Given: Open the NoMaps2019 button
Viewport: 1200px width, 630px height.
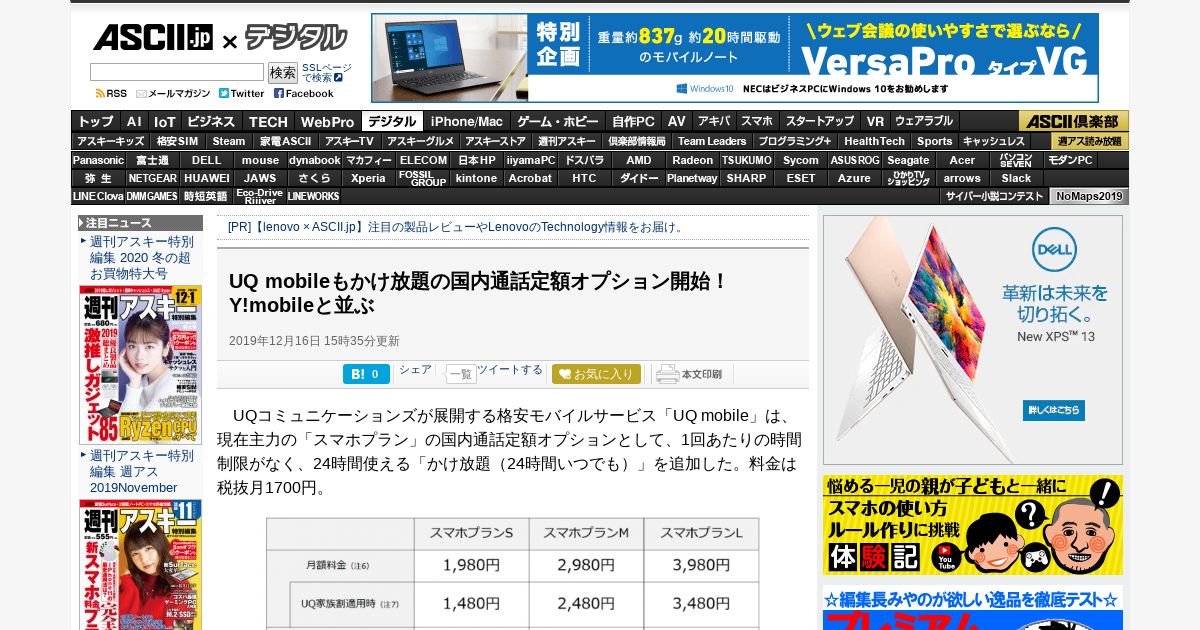Looking at the screenshot, I should [1090, 196].
